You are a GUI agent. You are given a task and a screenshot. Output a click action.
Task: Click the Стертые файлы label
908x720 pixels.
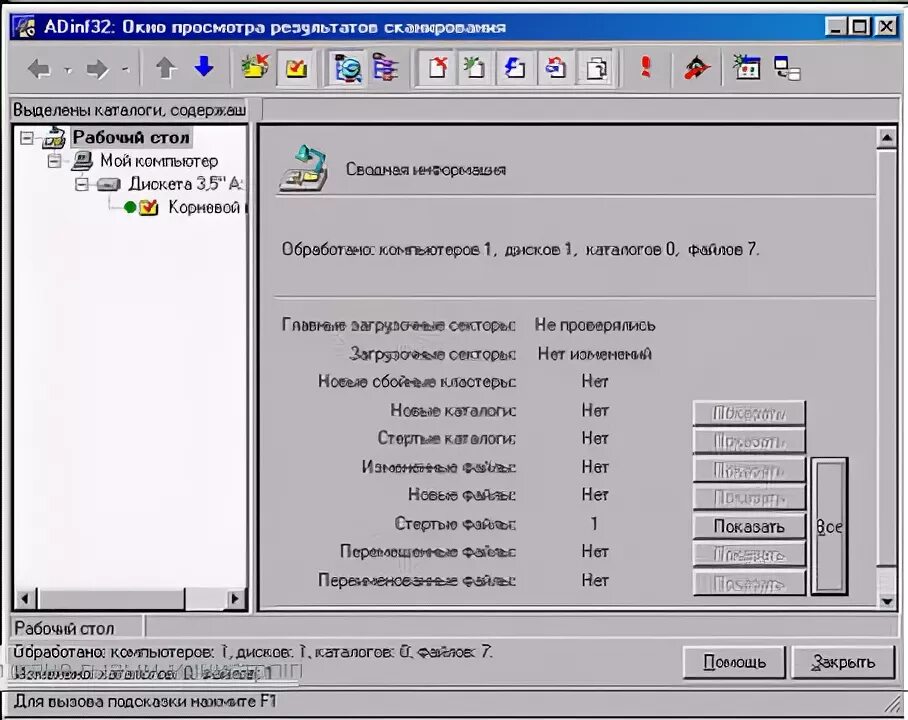(x=455, y=524)
